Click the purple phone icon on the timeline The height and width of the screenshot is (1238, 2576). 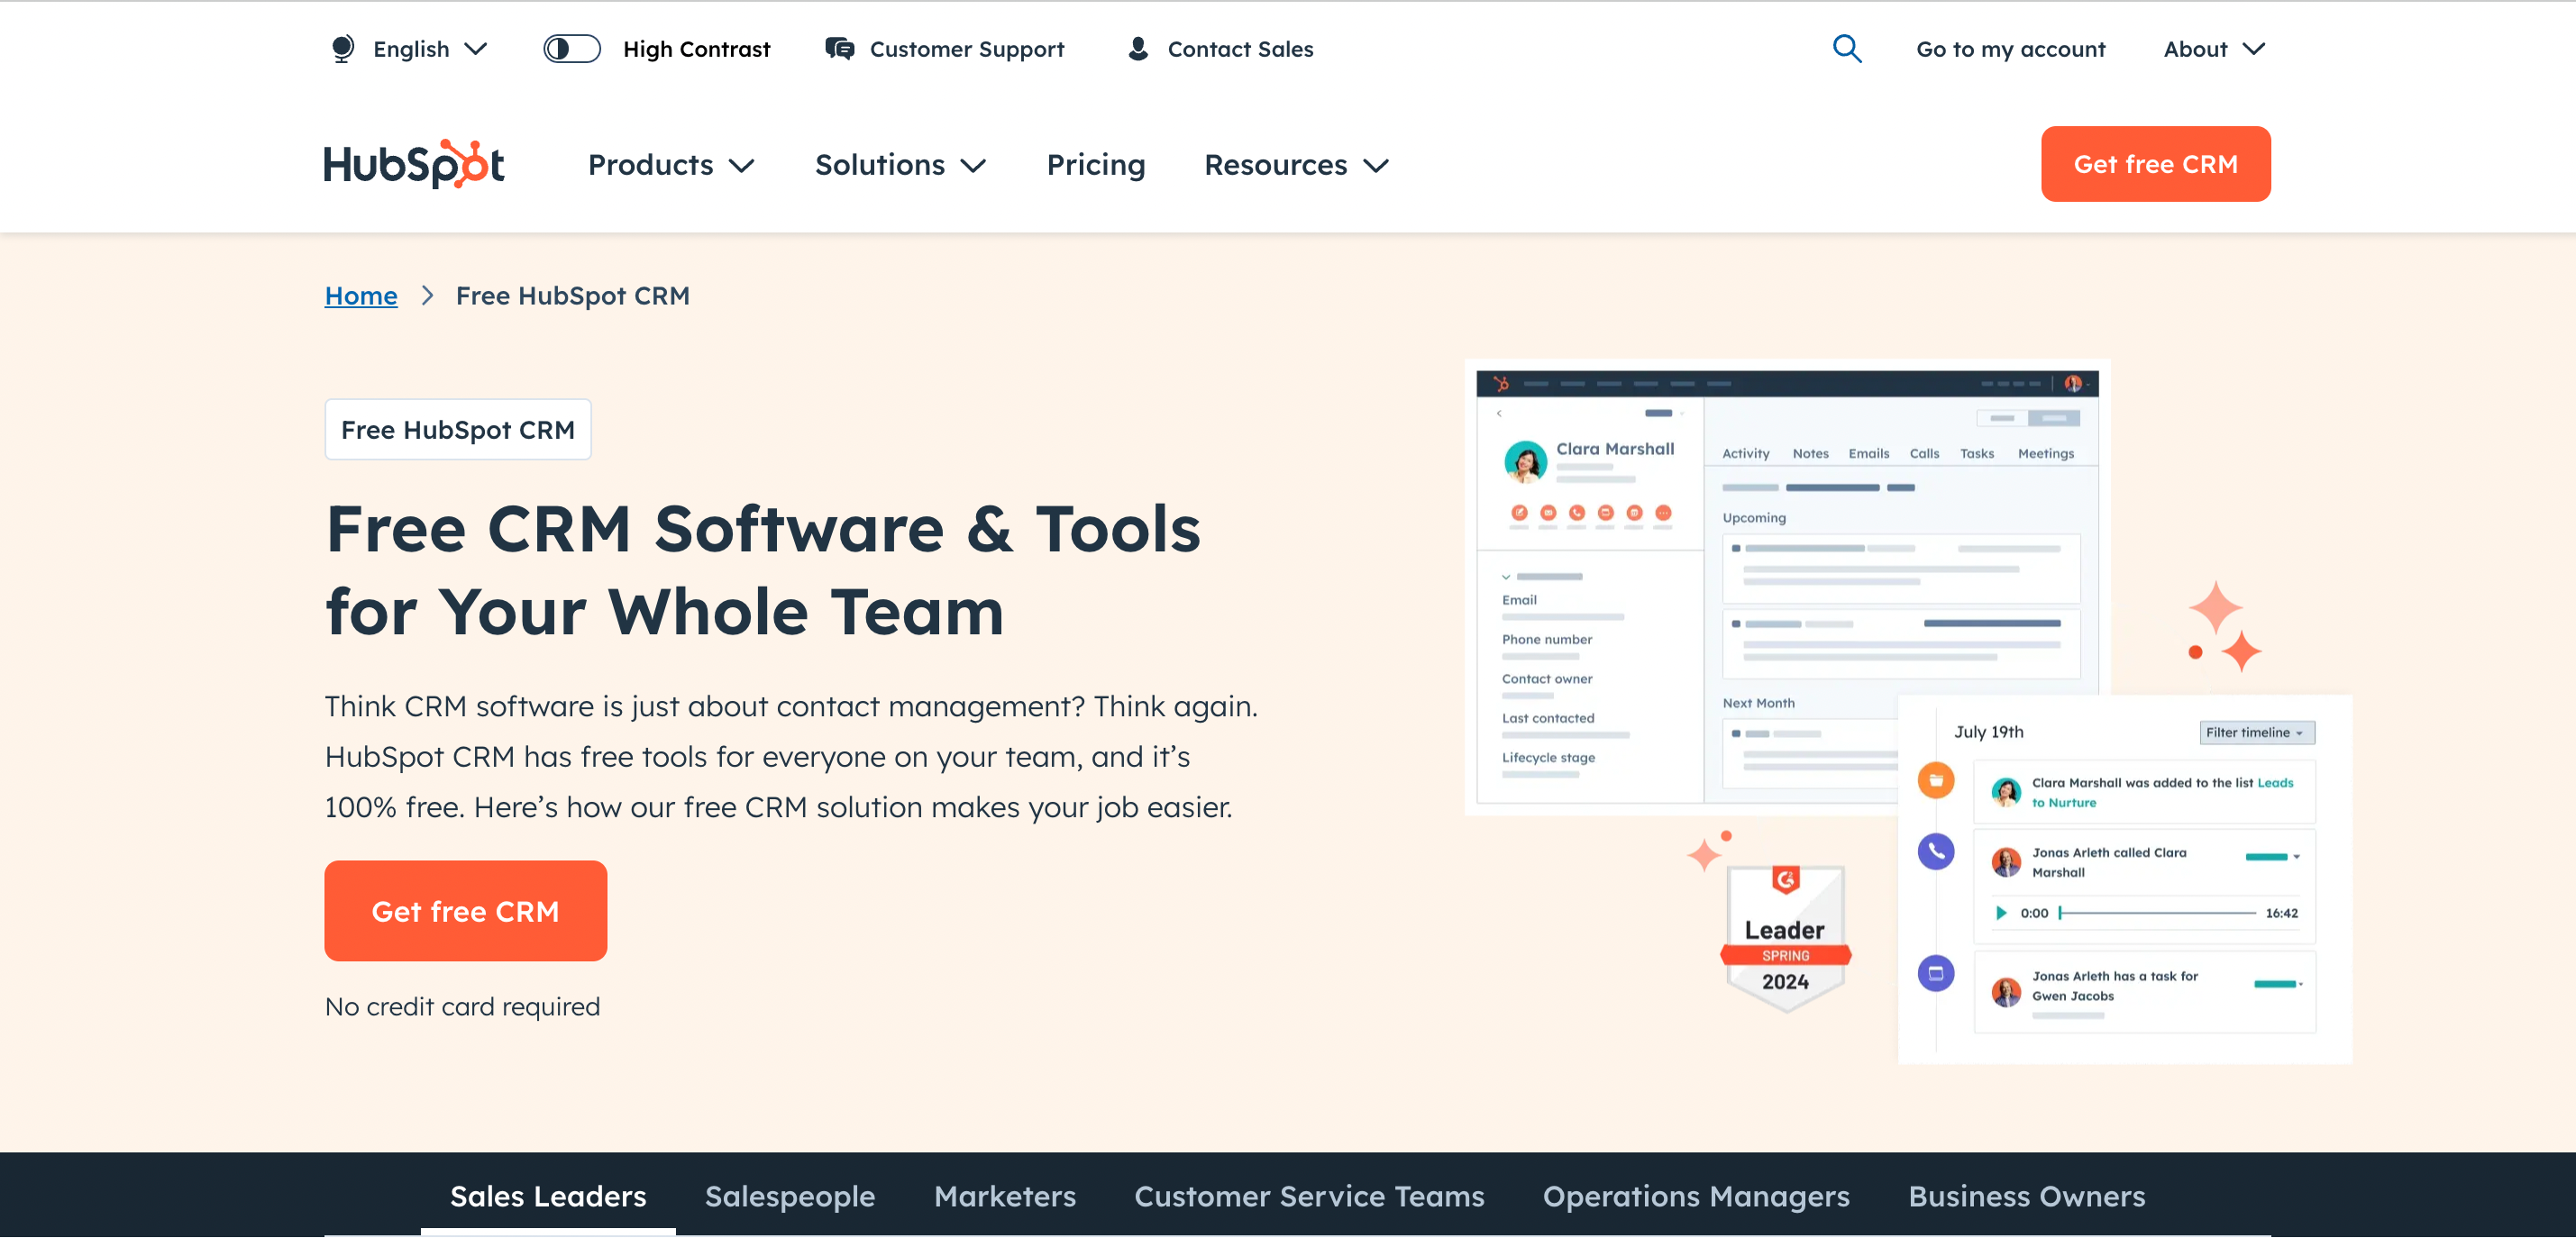[x=1936, y=851]
